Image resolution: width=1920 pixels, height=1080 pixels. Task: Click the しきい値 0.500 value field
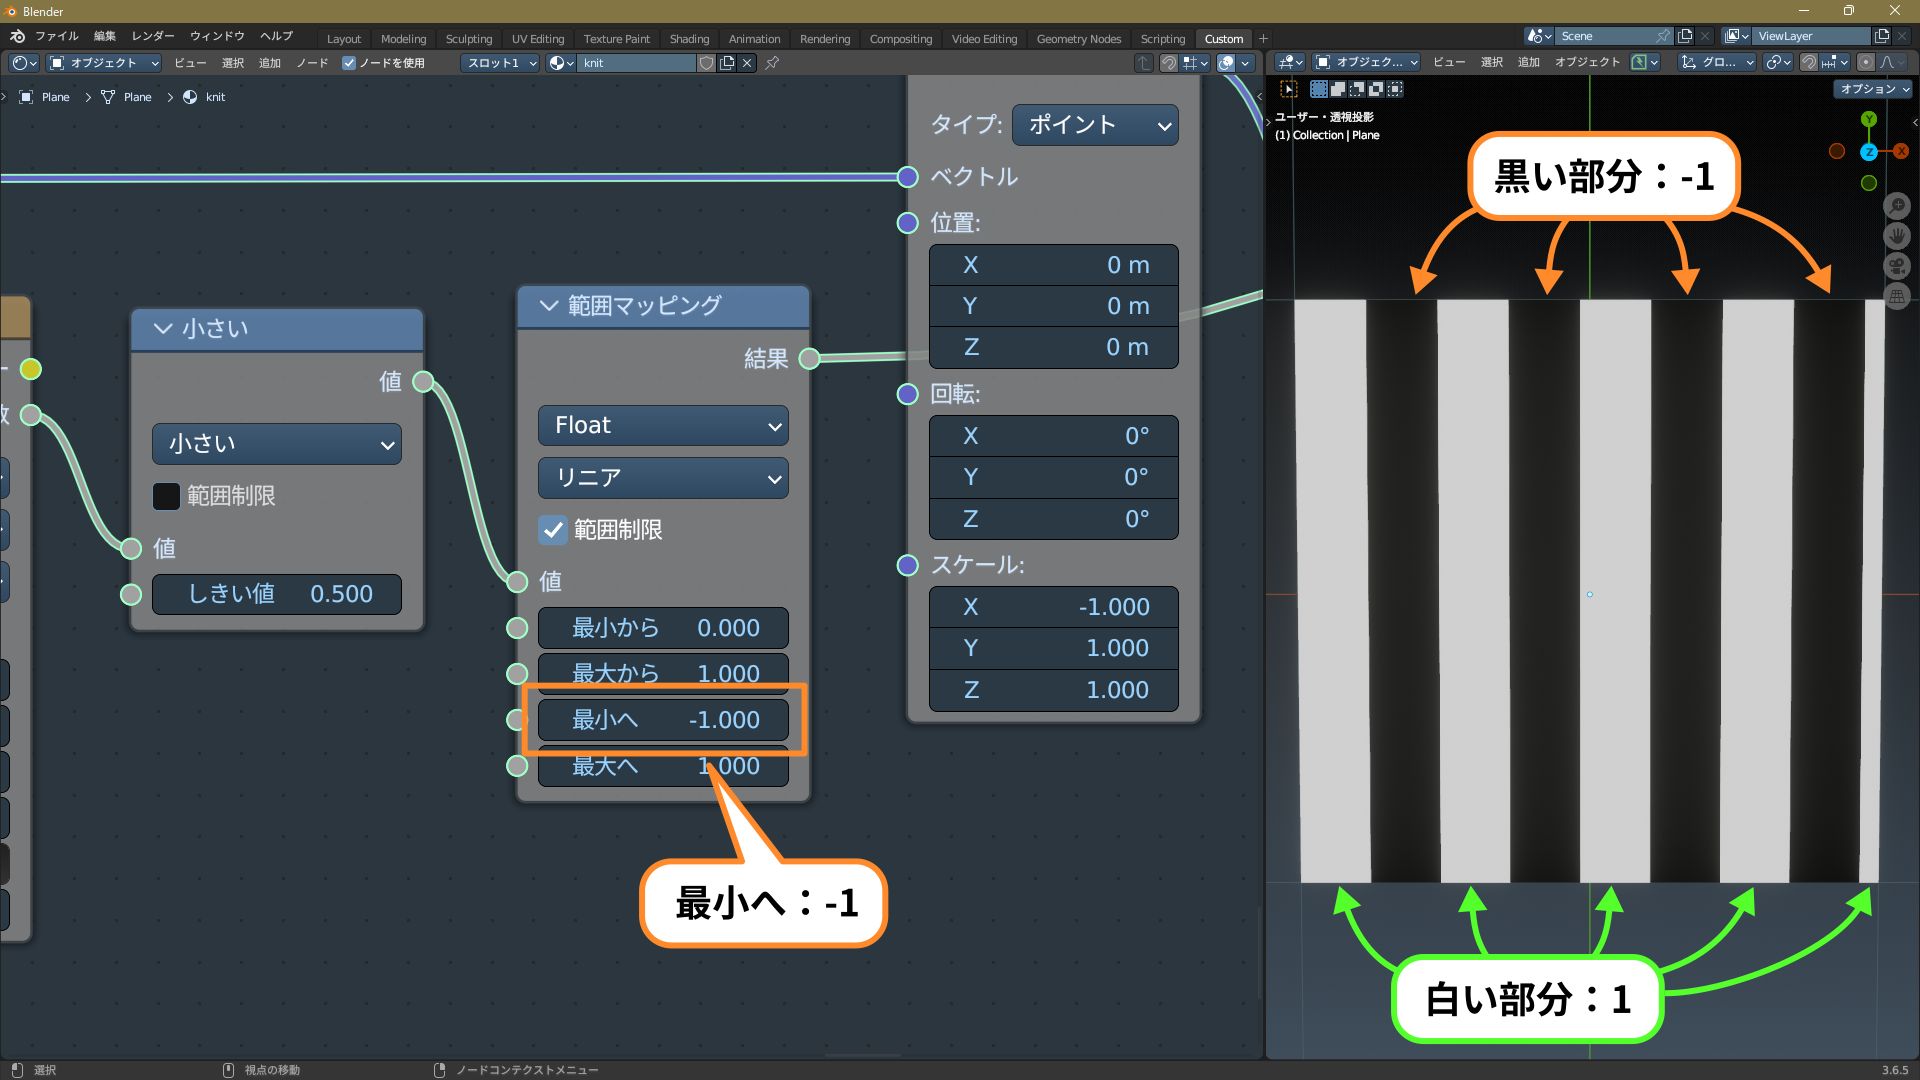[x=277, y=594]
